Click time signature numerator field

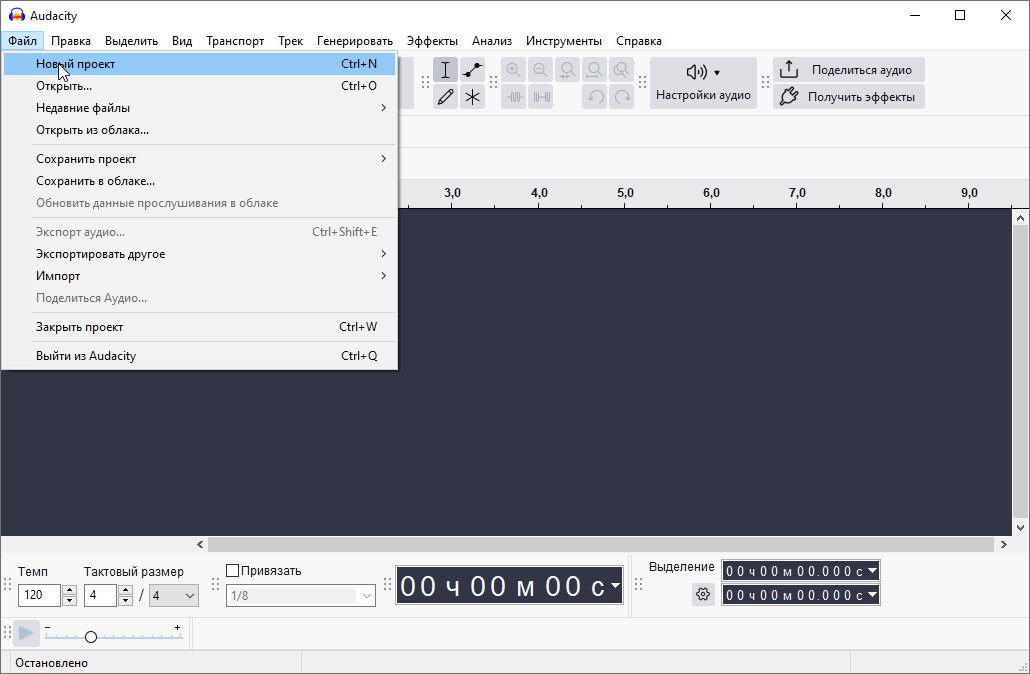tap(100, 595)
